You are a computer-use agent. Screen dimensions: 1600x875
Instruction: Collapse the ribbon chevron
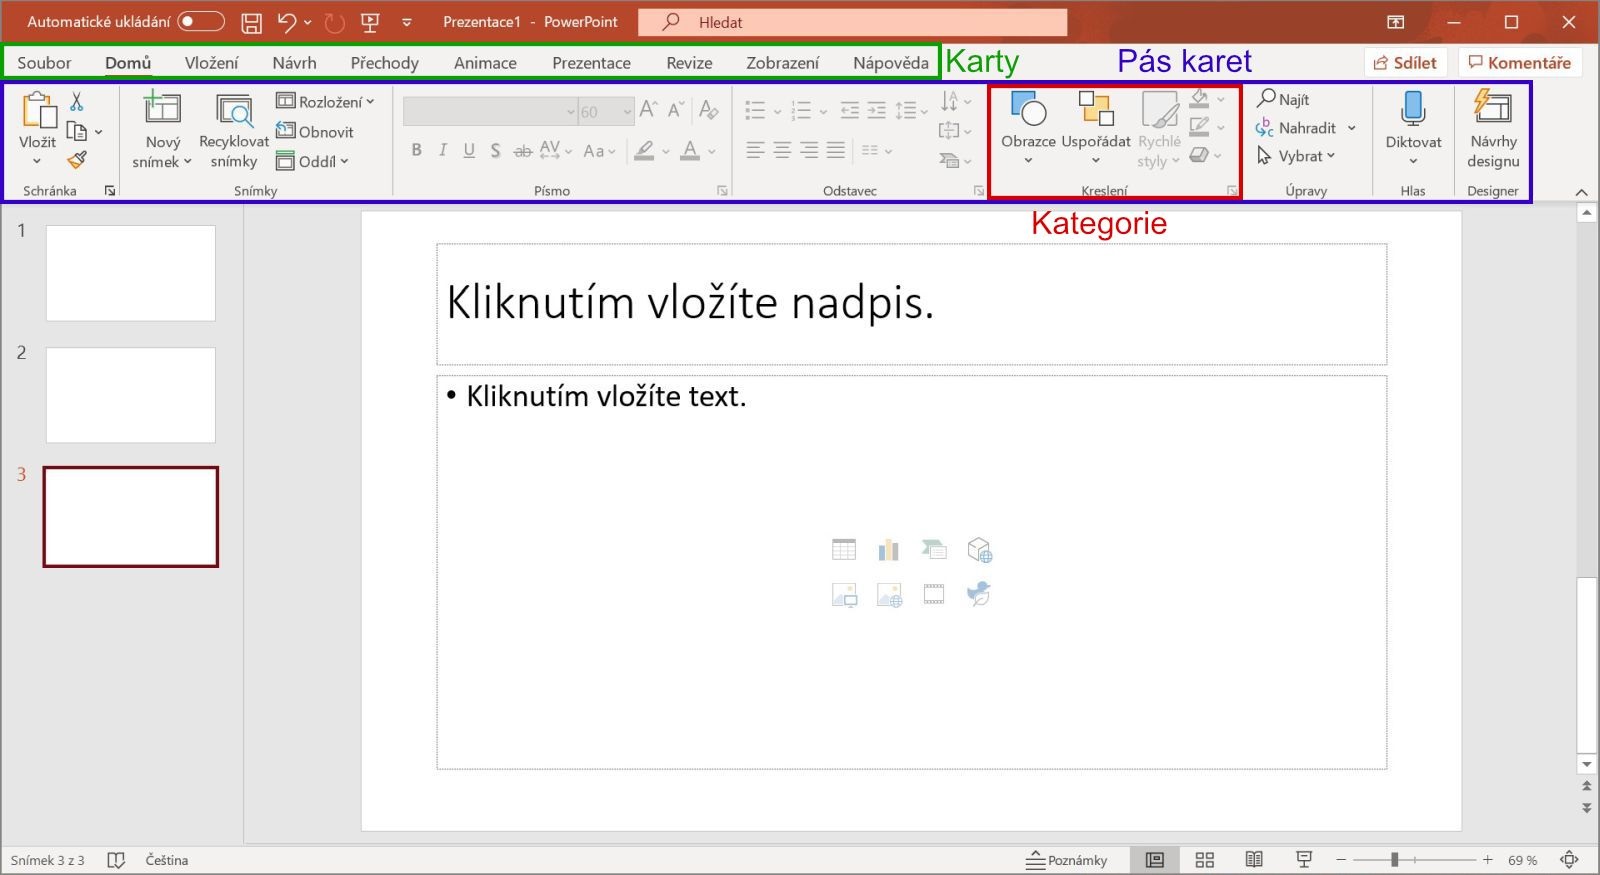1581,192
